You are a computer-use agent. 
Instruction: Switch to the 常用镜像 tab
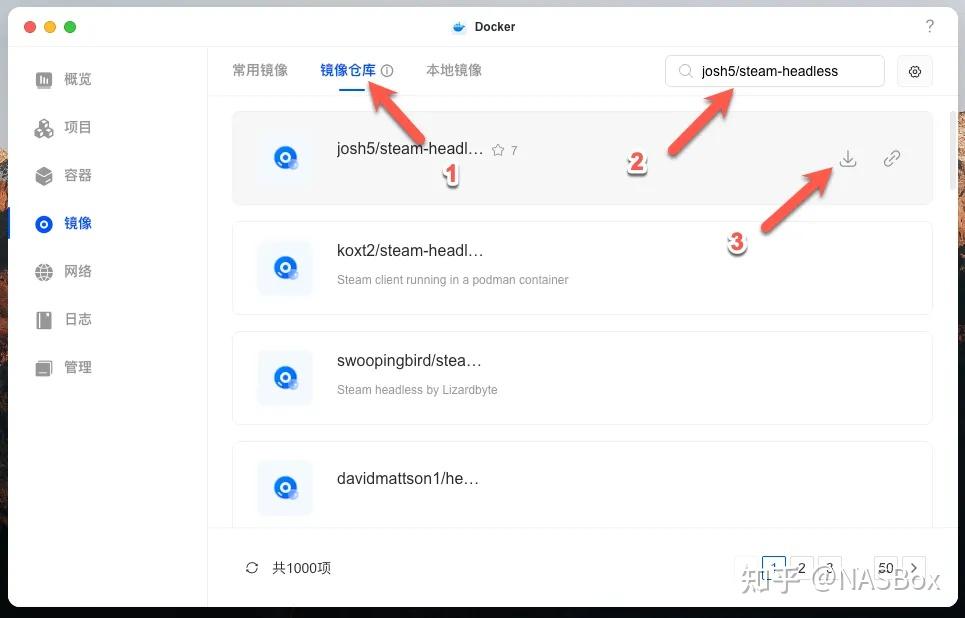point(259,70)
